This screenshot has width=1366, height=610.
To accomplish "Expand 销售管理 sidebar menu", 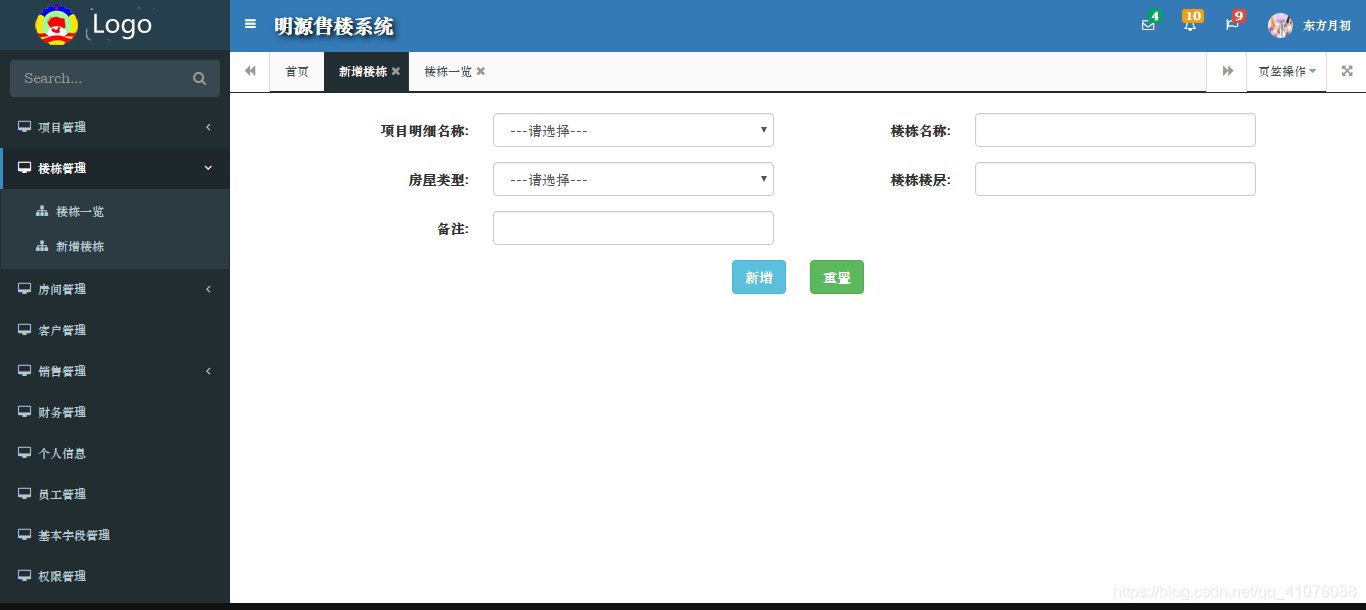I will point(115,371).
